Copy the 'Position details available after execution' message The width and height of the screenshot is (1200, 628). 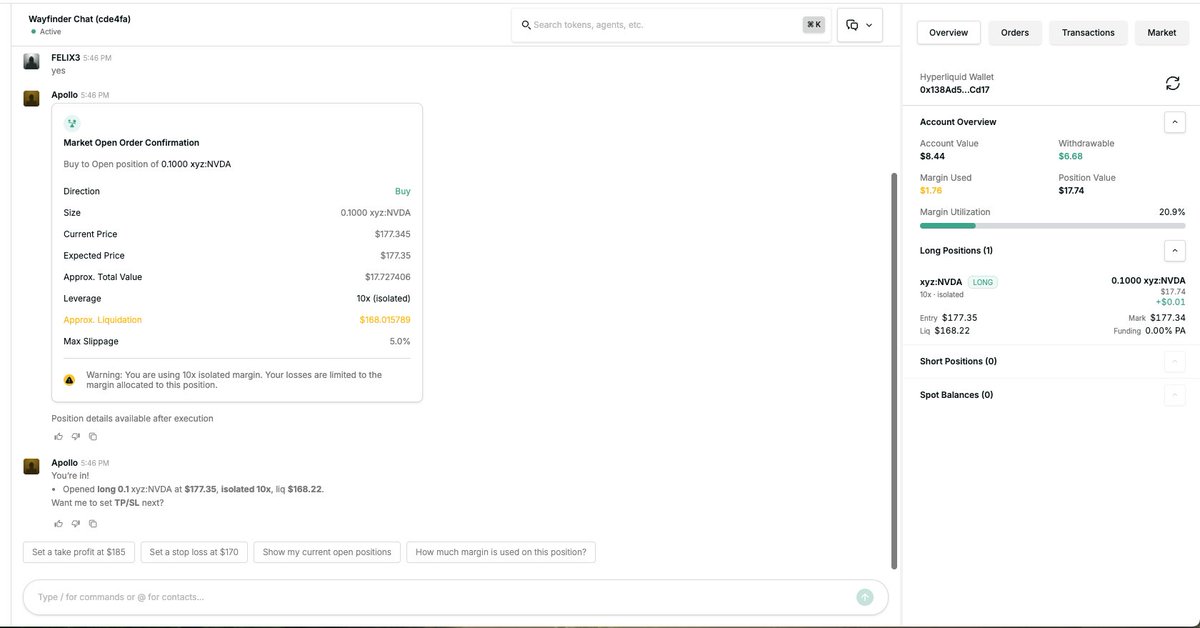[93, 436]
